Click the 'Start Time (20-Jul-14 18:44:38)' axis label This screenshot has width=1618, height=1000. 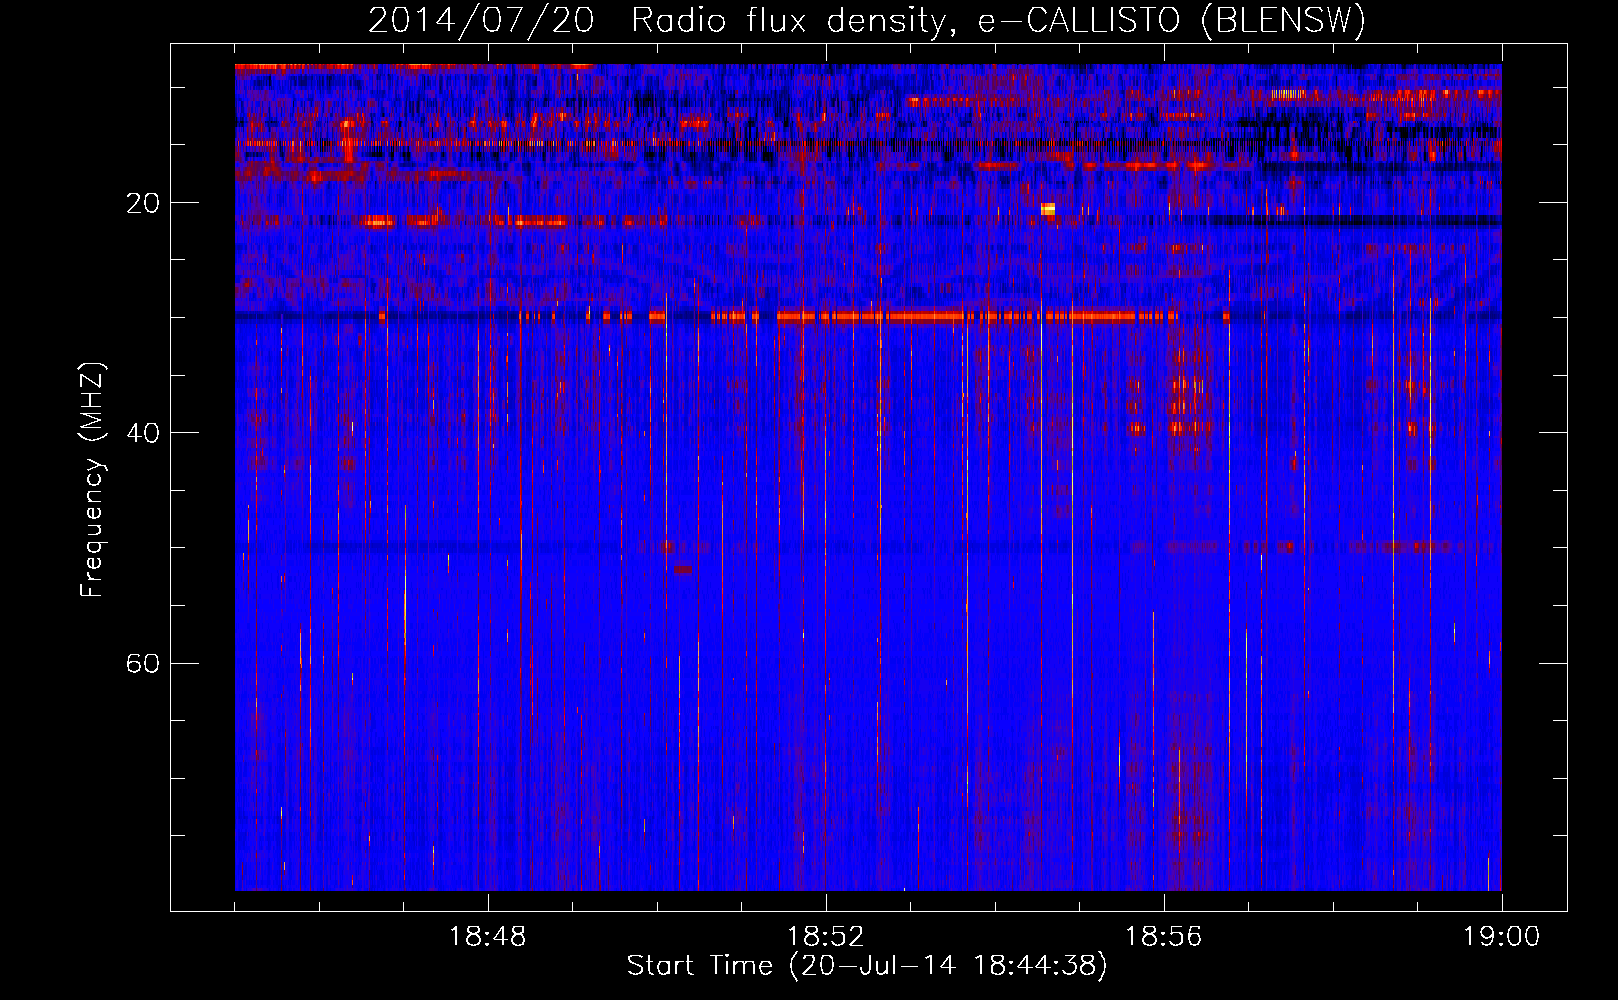pyautogui.click(x=867, y=966)
